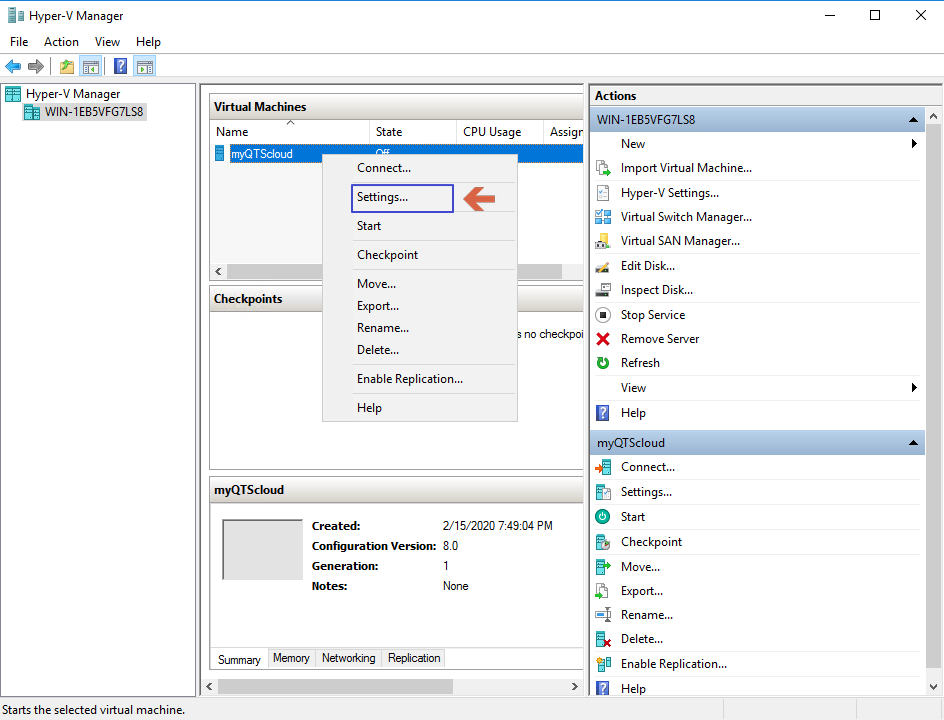Click the Actions pane scroll up arrow
The width and height of the screenshot is (944, 720).
tap(933, 116)
